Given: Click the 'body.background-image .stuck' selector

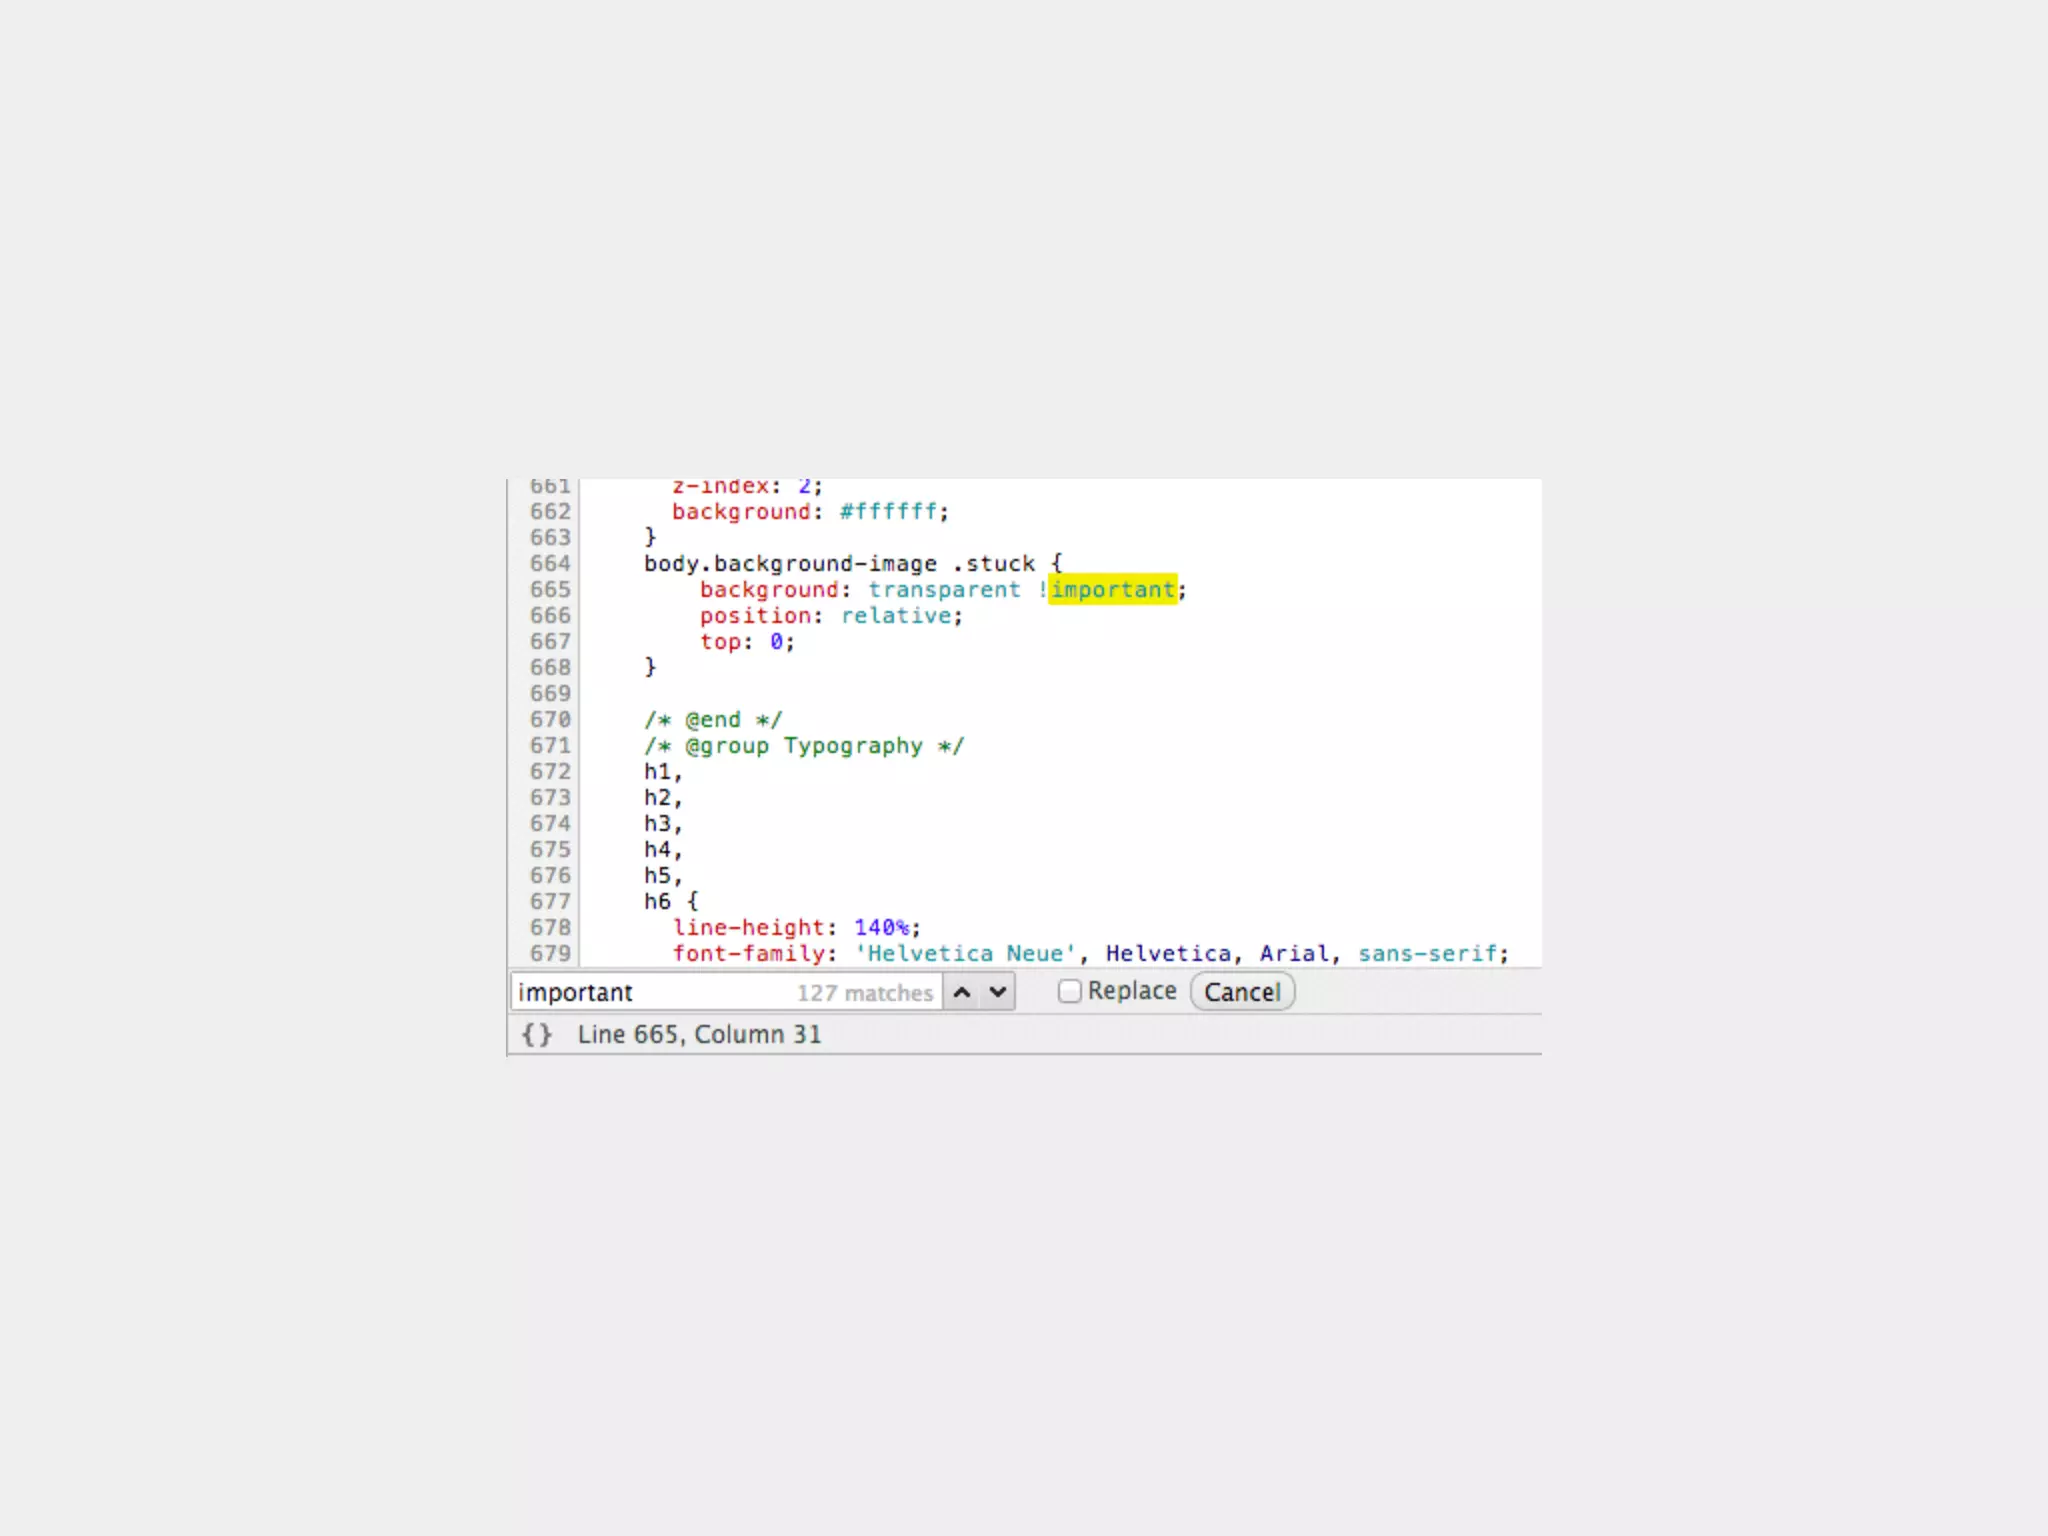Looking at the screenshot, I should (838, 564).
